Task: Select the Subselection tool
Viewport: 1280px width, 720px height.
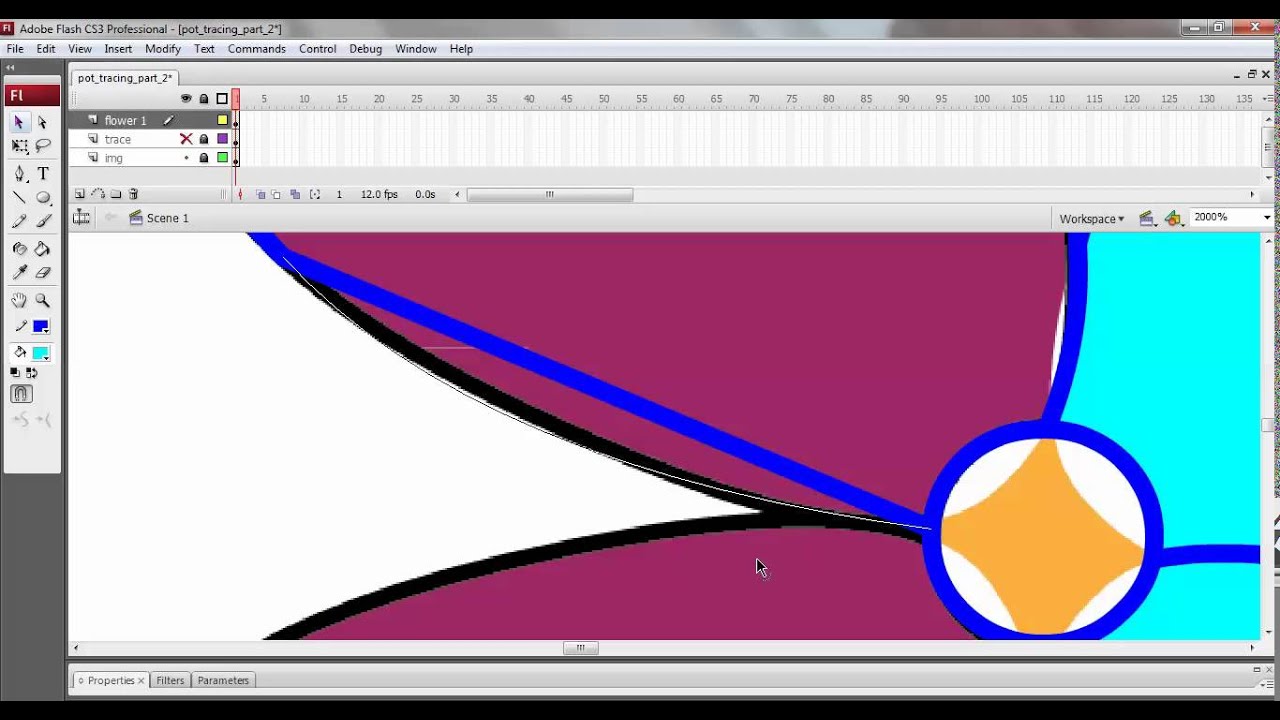Action: [x=43, y=121]
